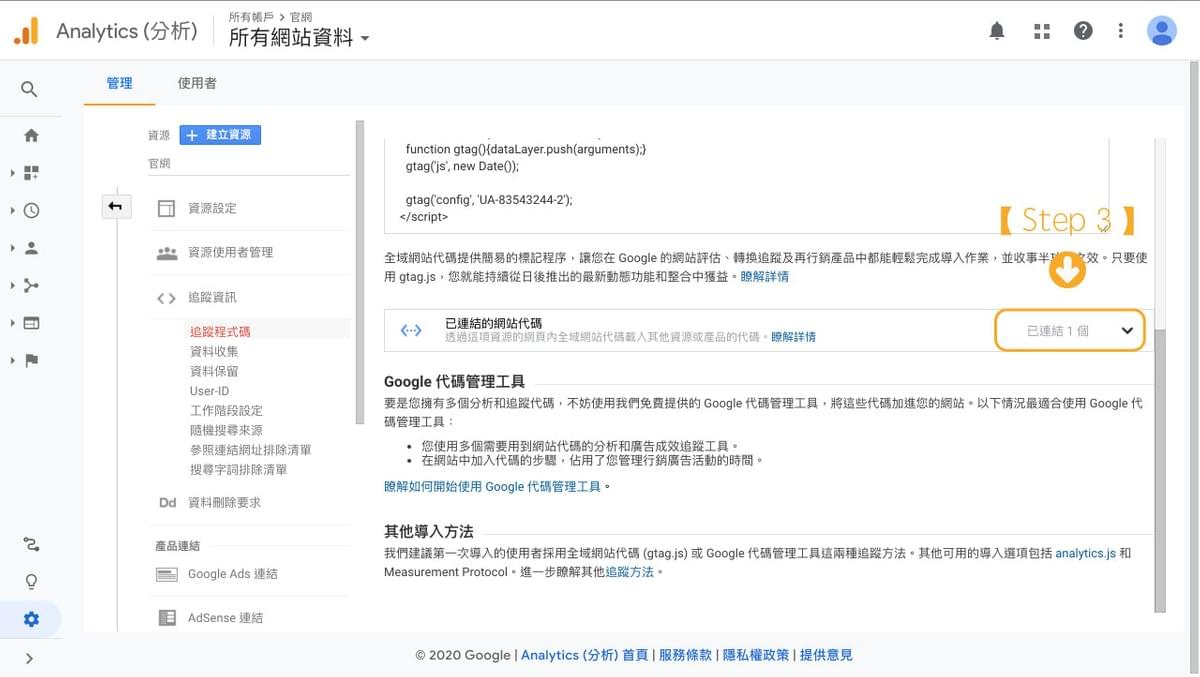Click the 建立資源 button

click(220, 134)
